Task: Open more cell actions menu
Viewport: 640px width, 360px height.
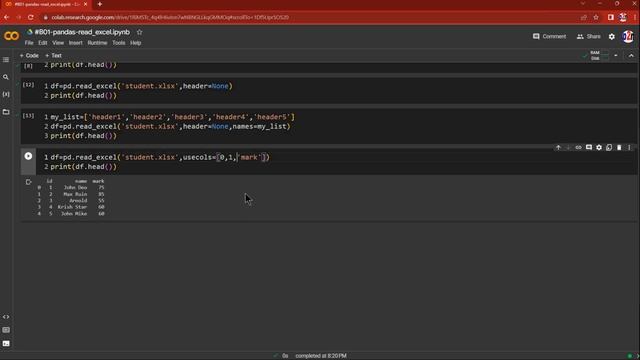Action: 629,147
